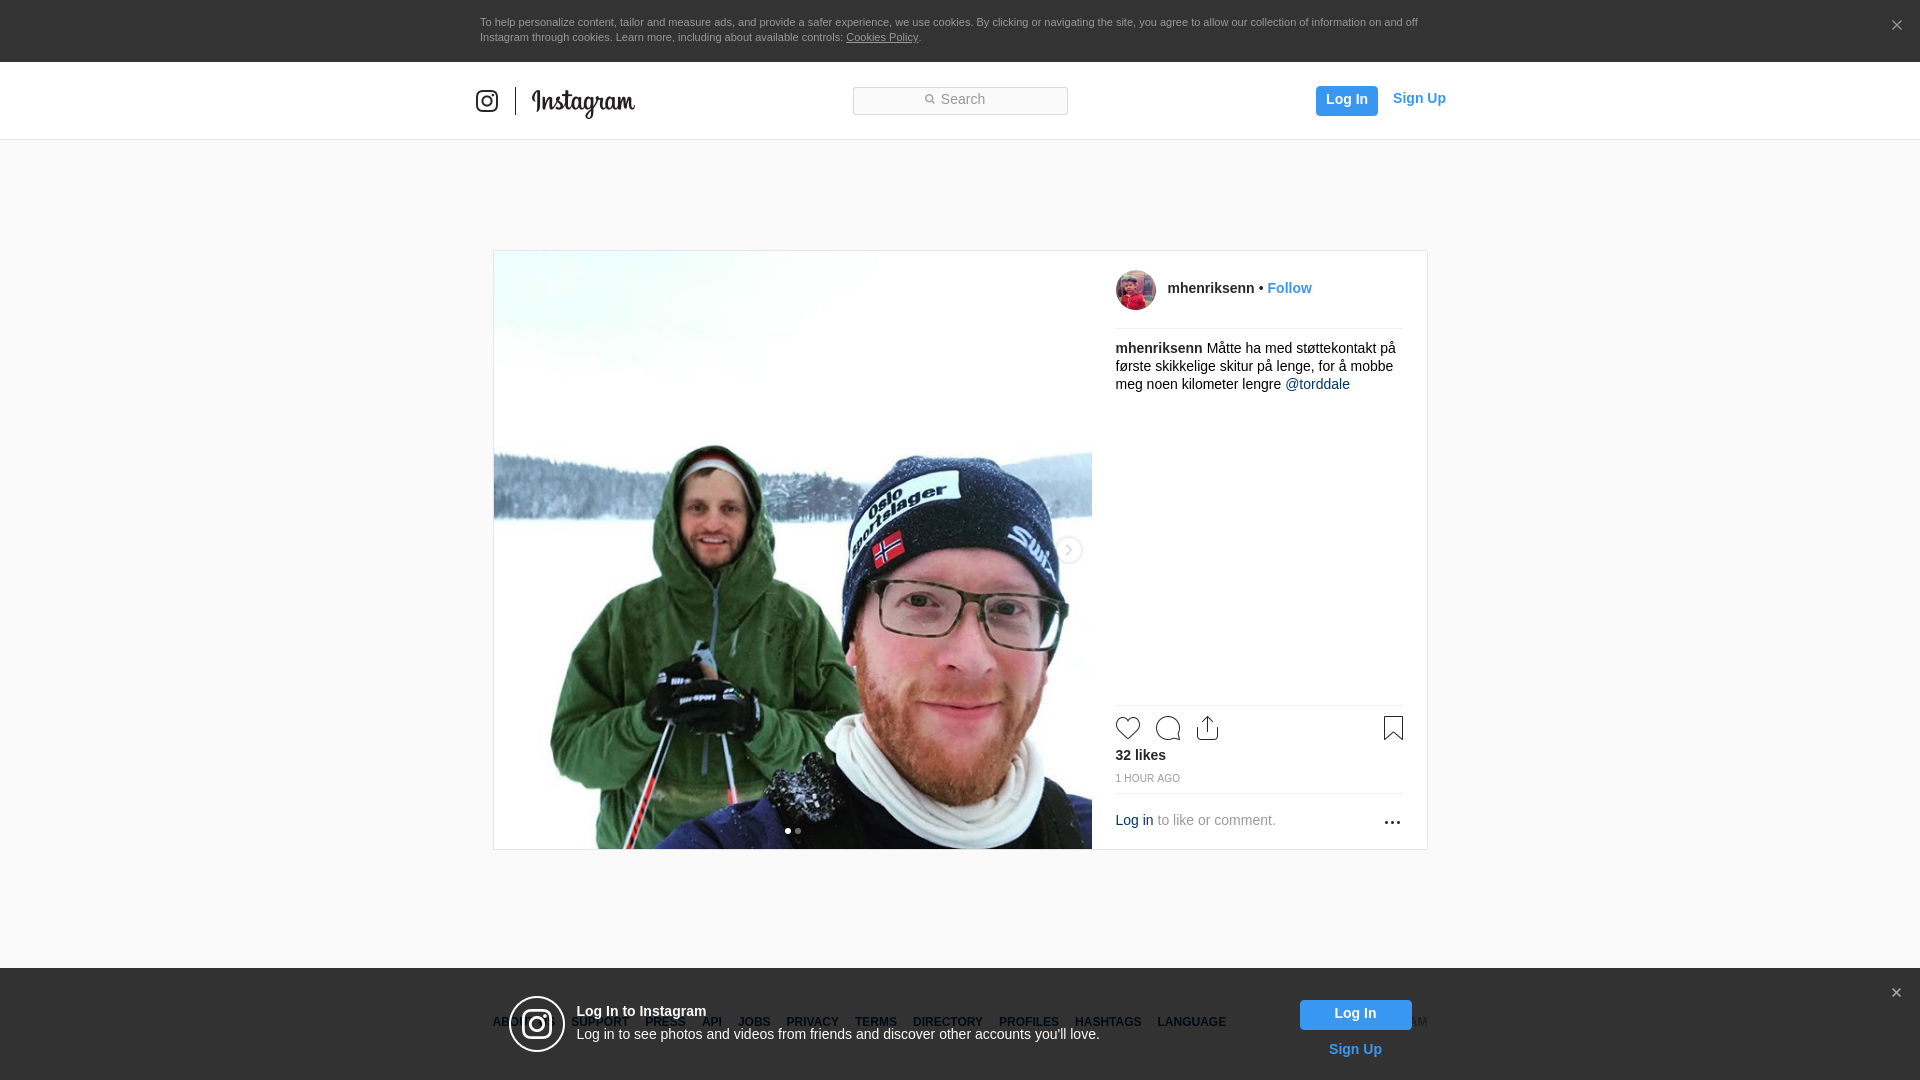Open the LANGUAGE footer selector
Viewport: 1920px width, 1080px height.
coord(1191,1022)
